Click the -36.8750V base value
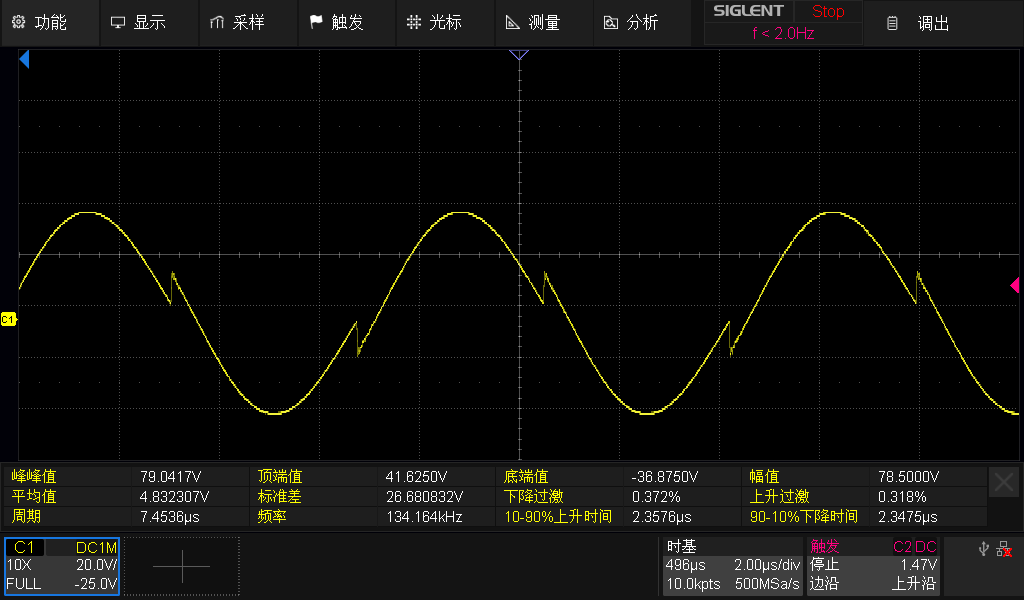The image size is (1024, 600). coord(664,477)
